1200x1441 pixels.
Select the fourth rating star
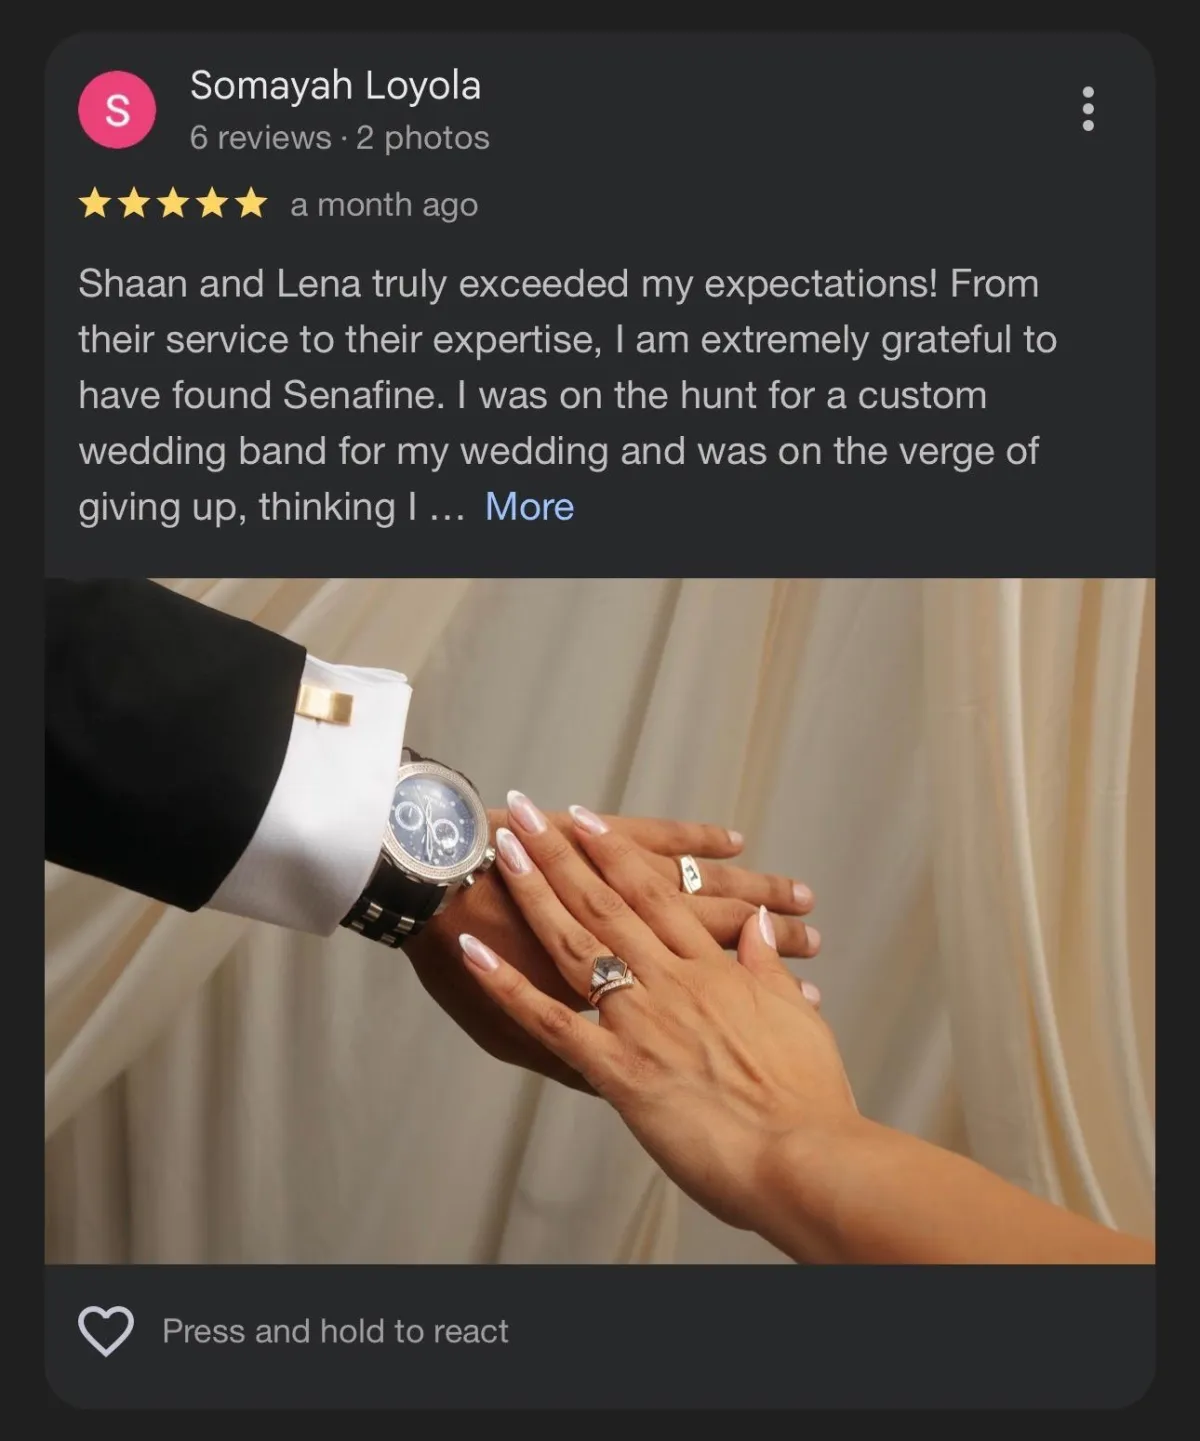pyautogui.click(x=212, y=205)
